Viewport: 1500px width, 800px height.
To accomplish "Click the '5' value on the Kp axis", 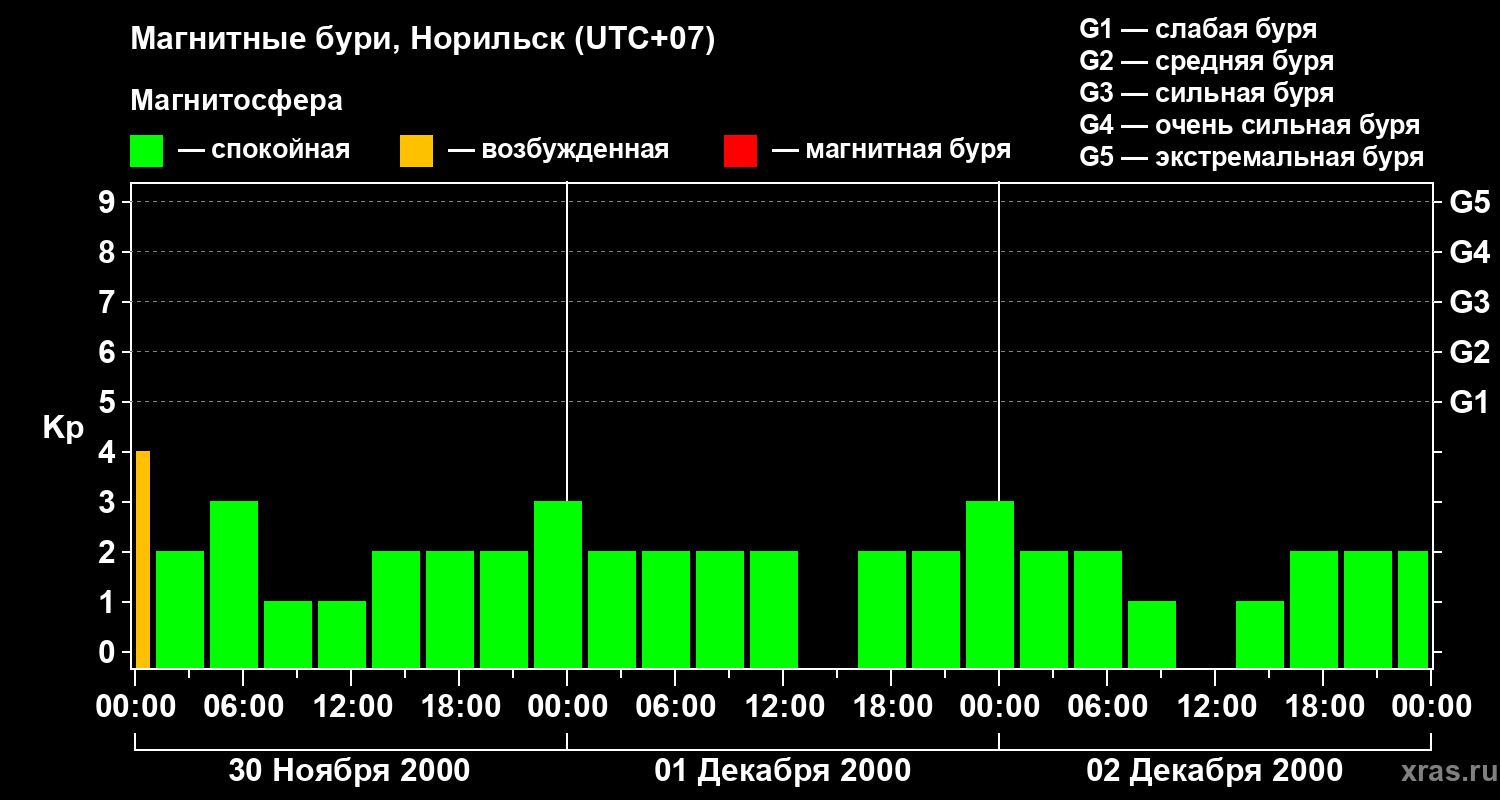I will coord(109,403).
